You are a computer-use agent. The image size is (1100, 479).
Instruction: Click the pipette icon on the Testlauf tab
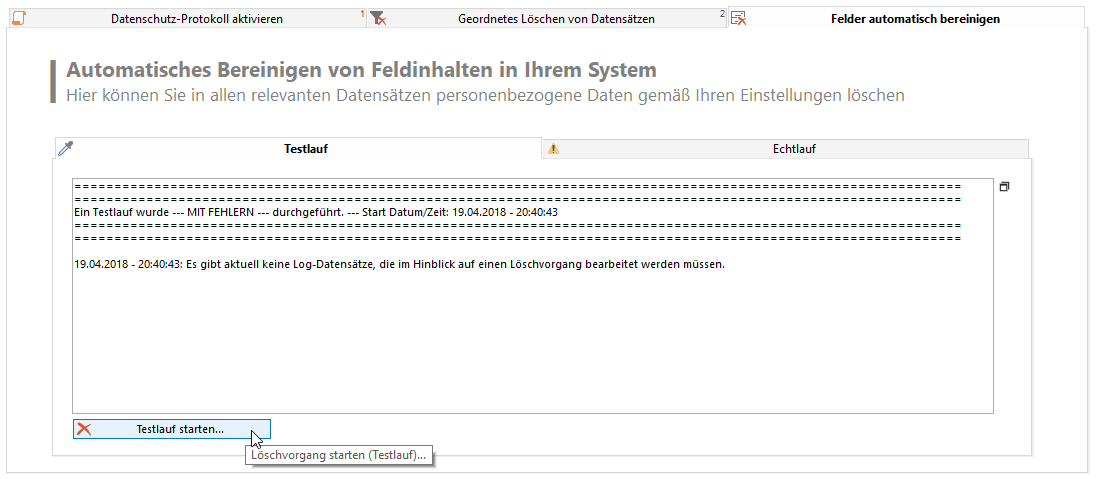click(x=65, y=149)
